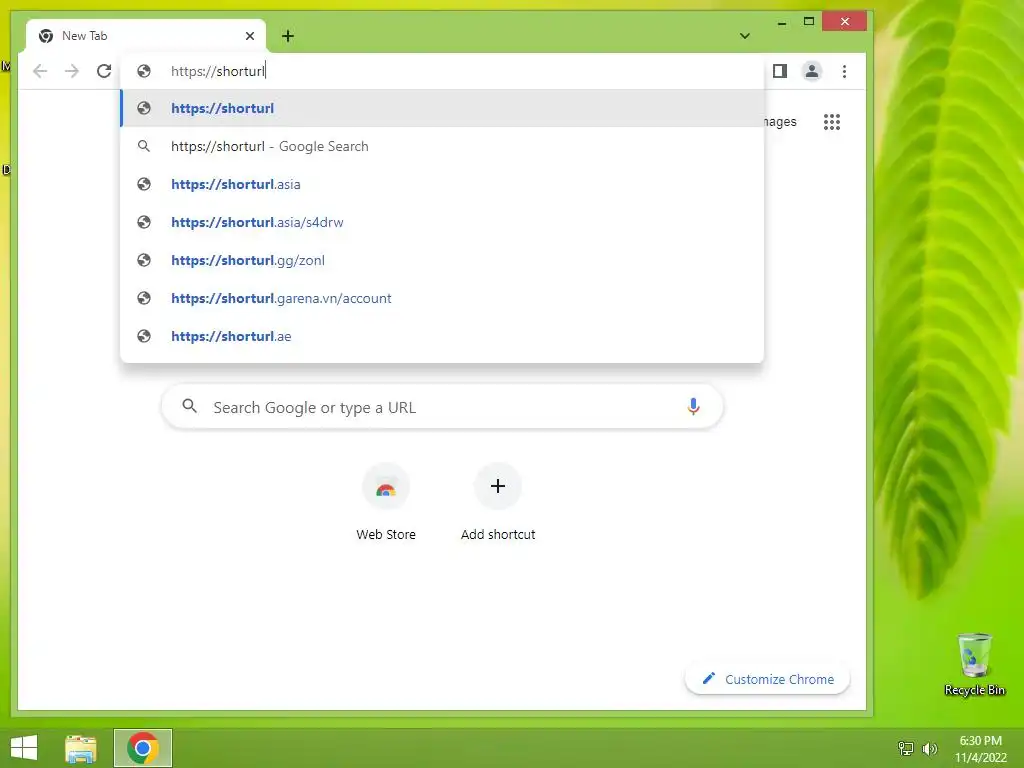Expand the tab search chevron
1024x768 pixels.
(744, 36)
